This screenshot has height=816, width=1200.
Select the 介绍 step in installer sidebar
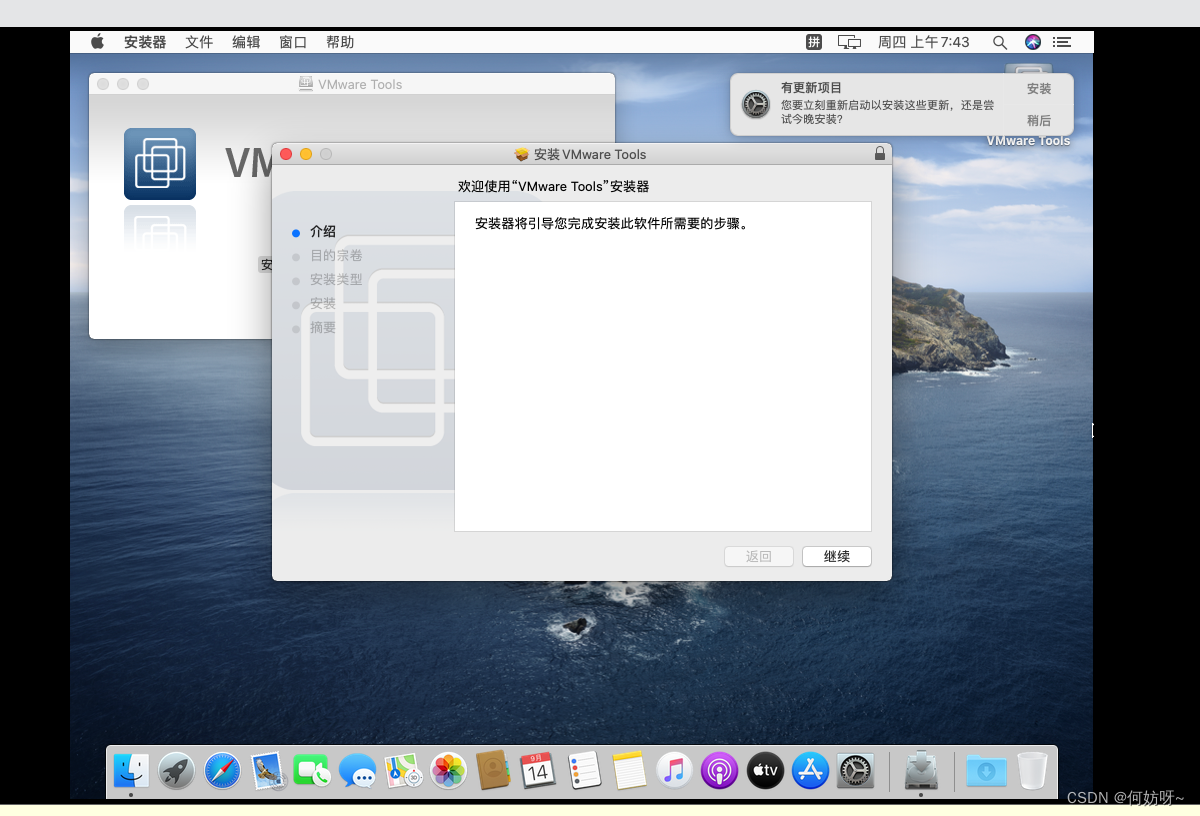pyautogui.click(x=323, y=232)
